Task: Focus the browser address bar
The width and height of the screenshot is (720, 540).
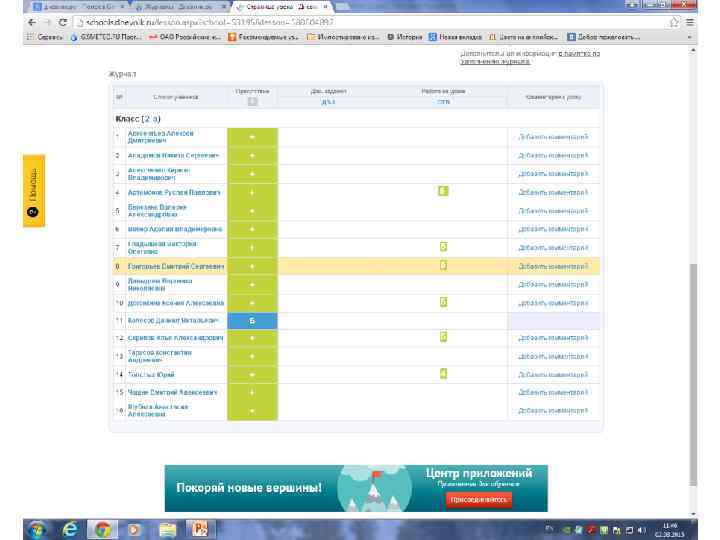Action: tap(370, 22)
